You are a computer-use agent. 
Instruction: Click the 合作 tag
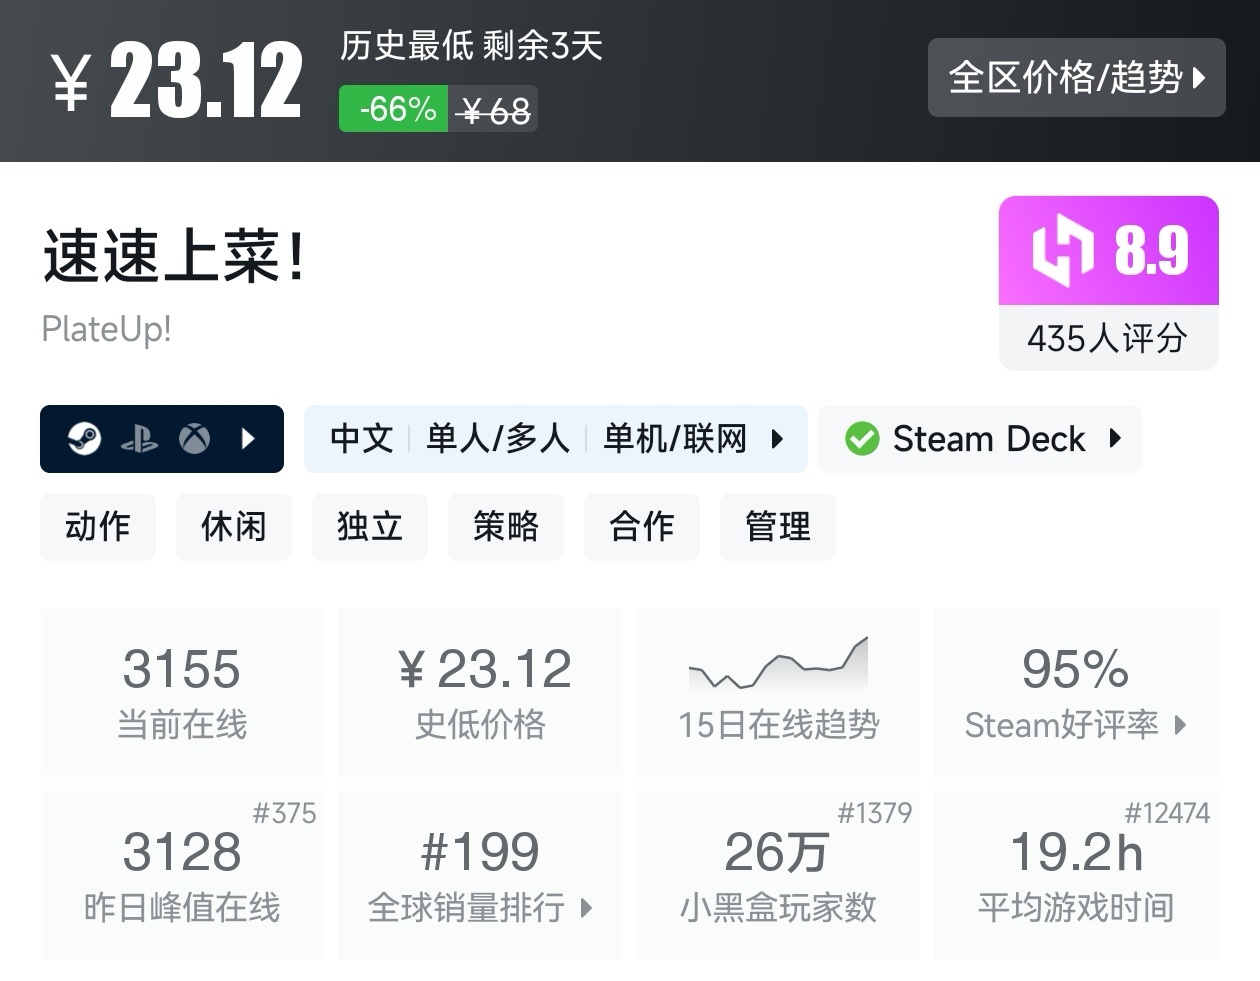coord(642,526)
